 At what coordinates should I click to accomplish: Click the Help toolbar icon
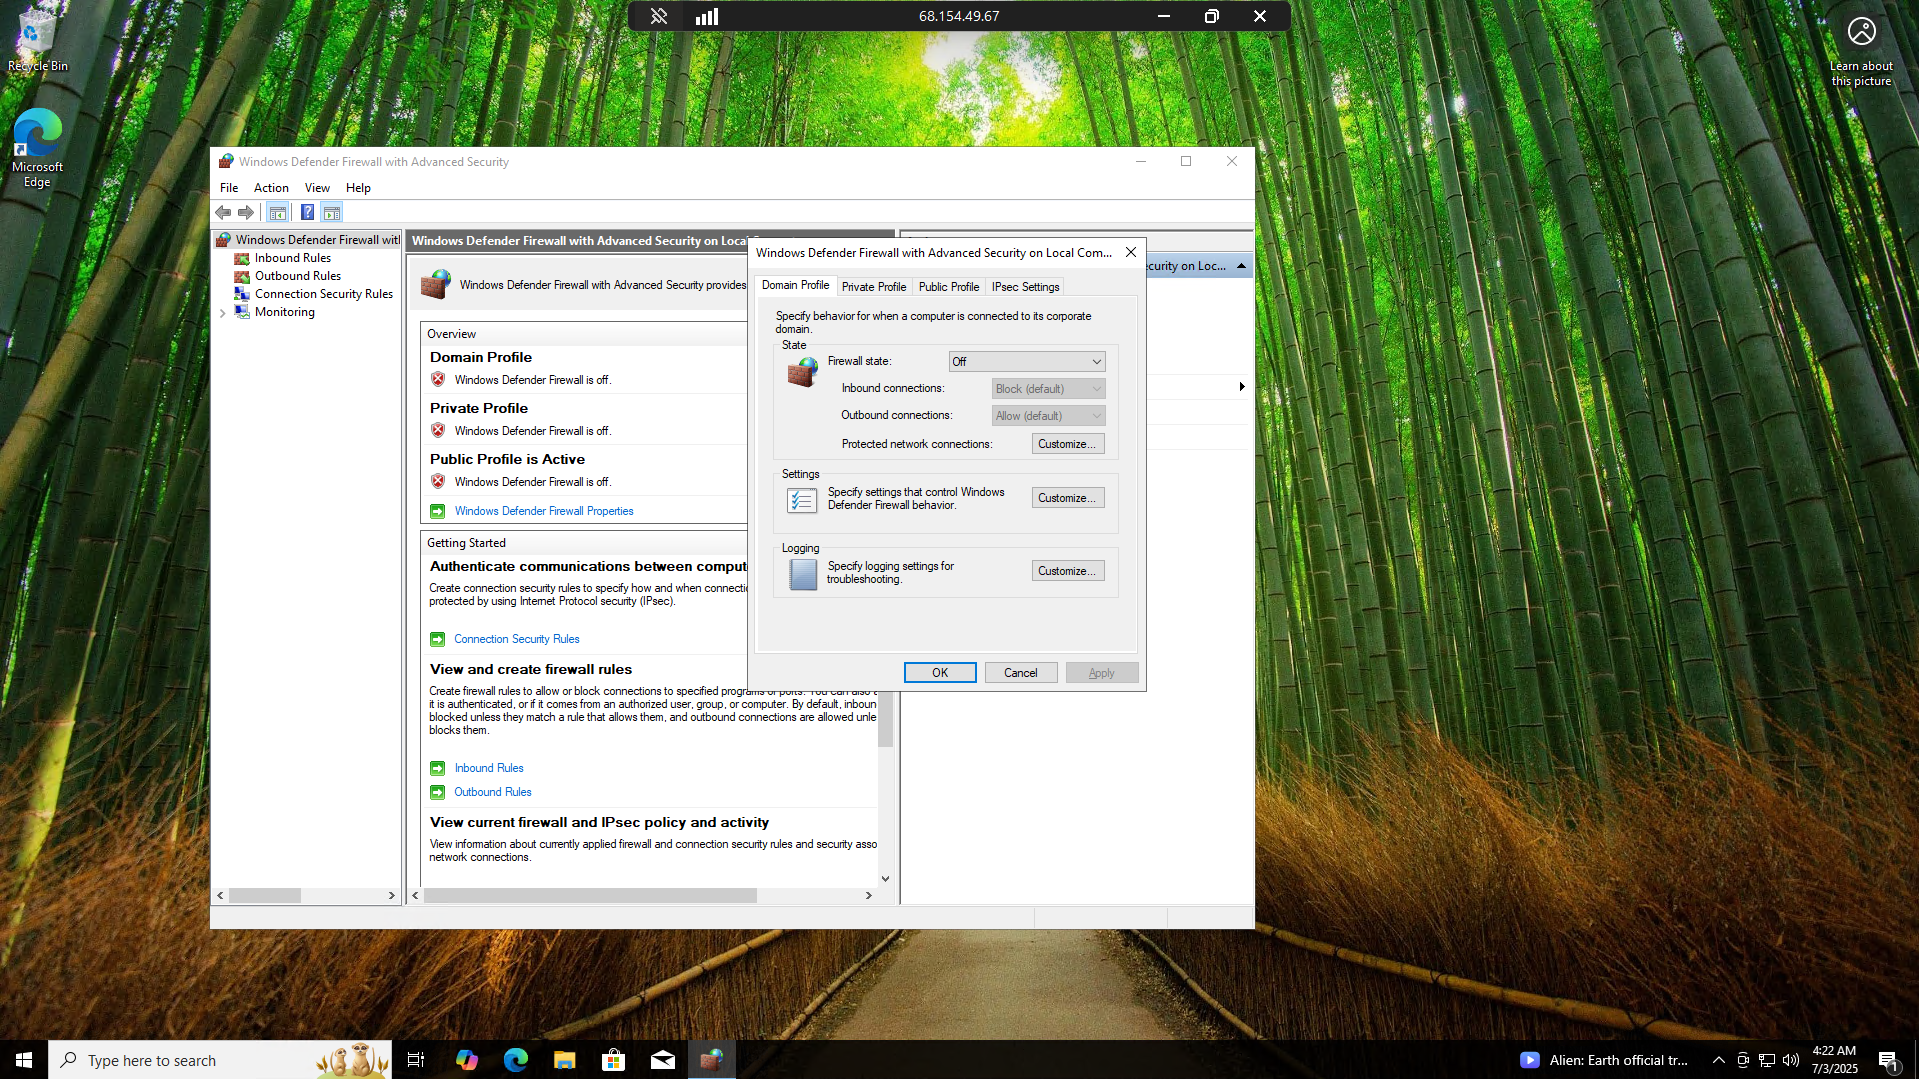(307, 212)
